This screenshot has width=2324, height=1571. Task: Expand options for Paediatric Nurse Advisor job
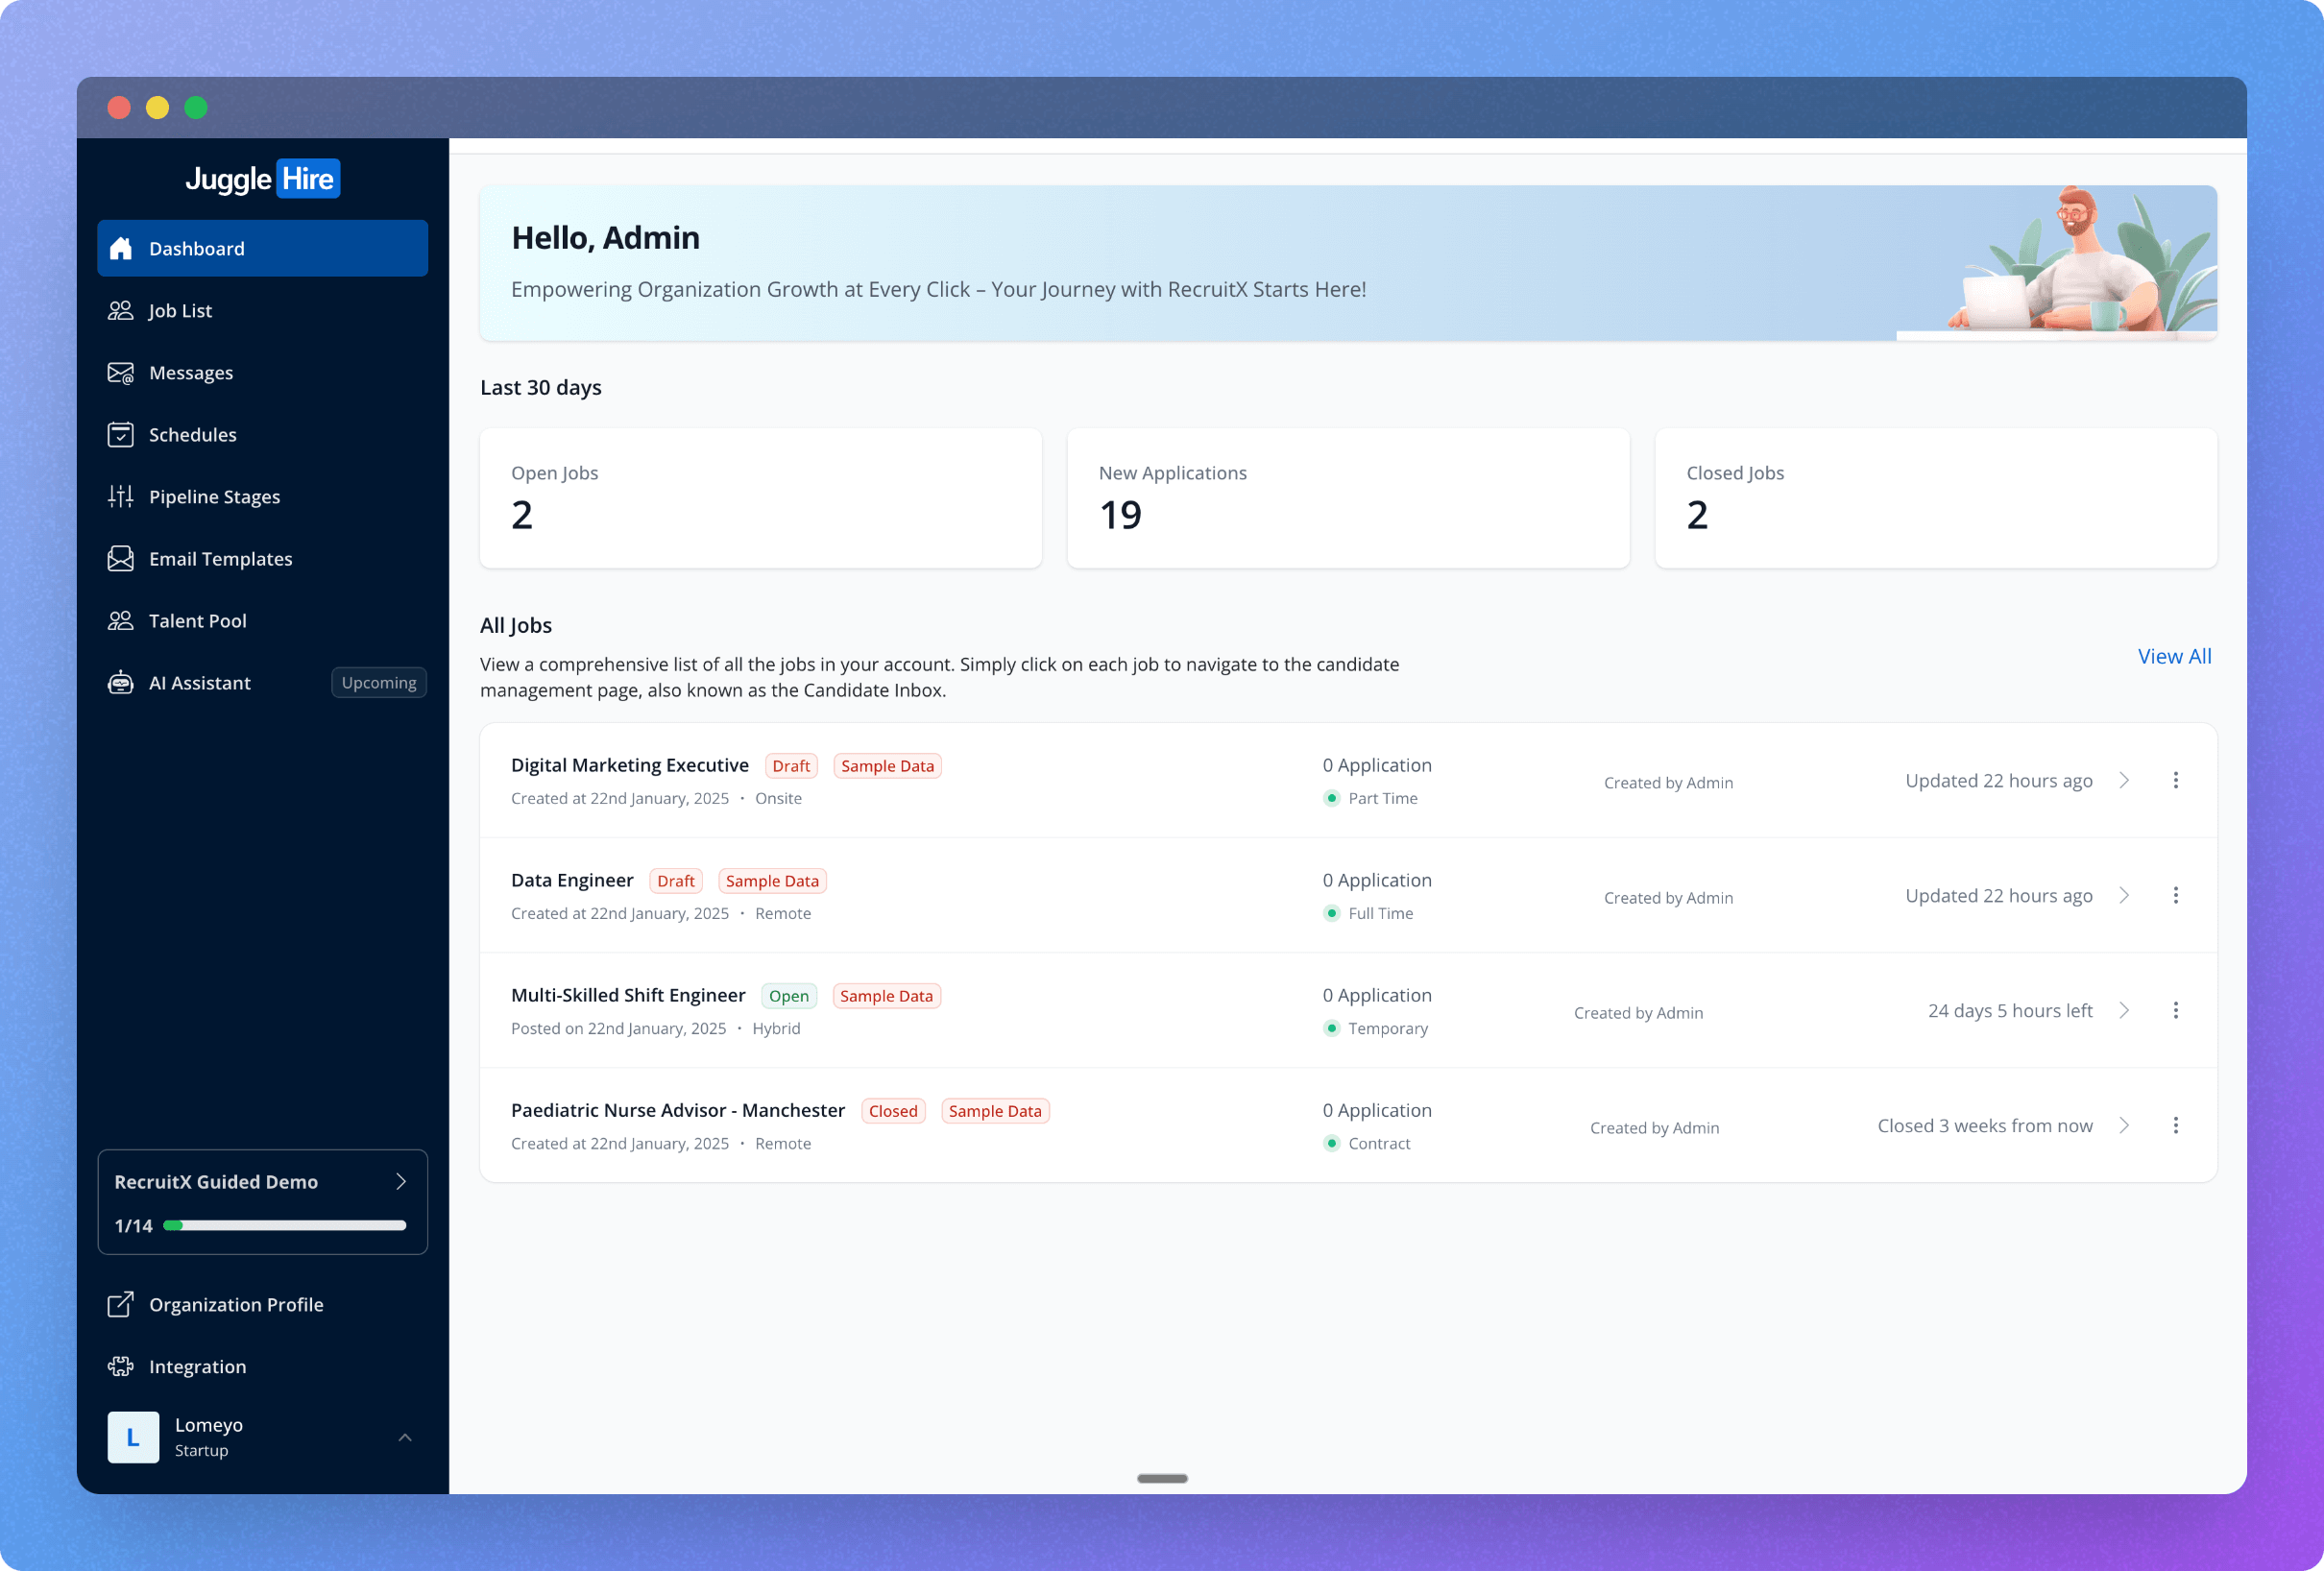(2177, 1125)
